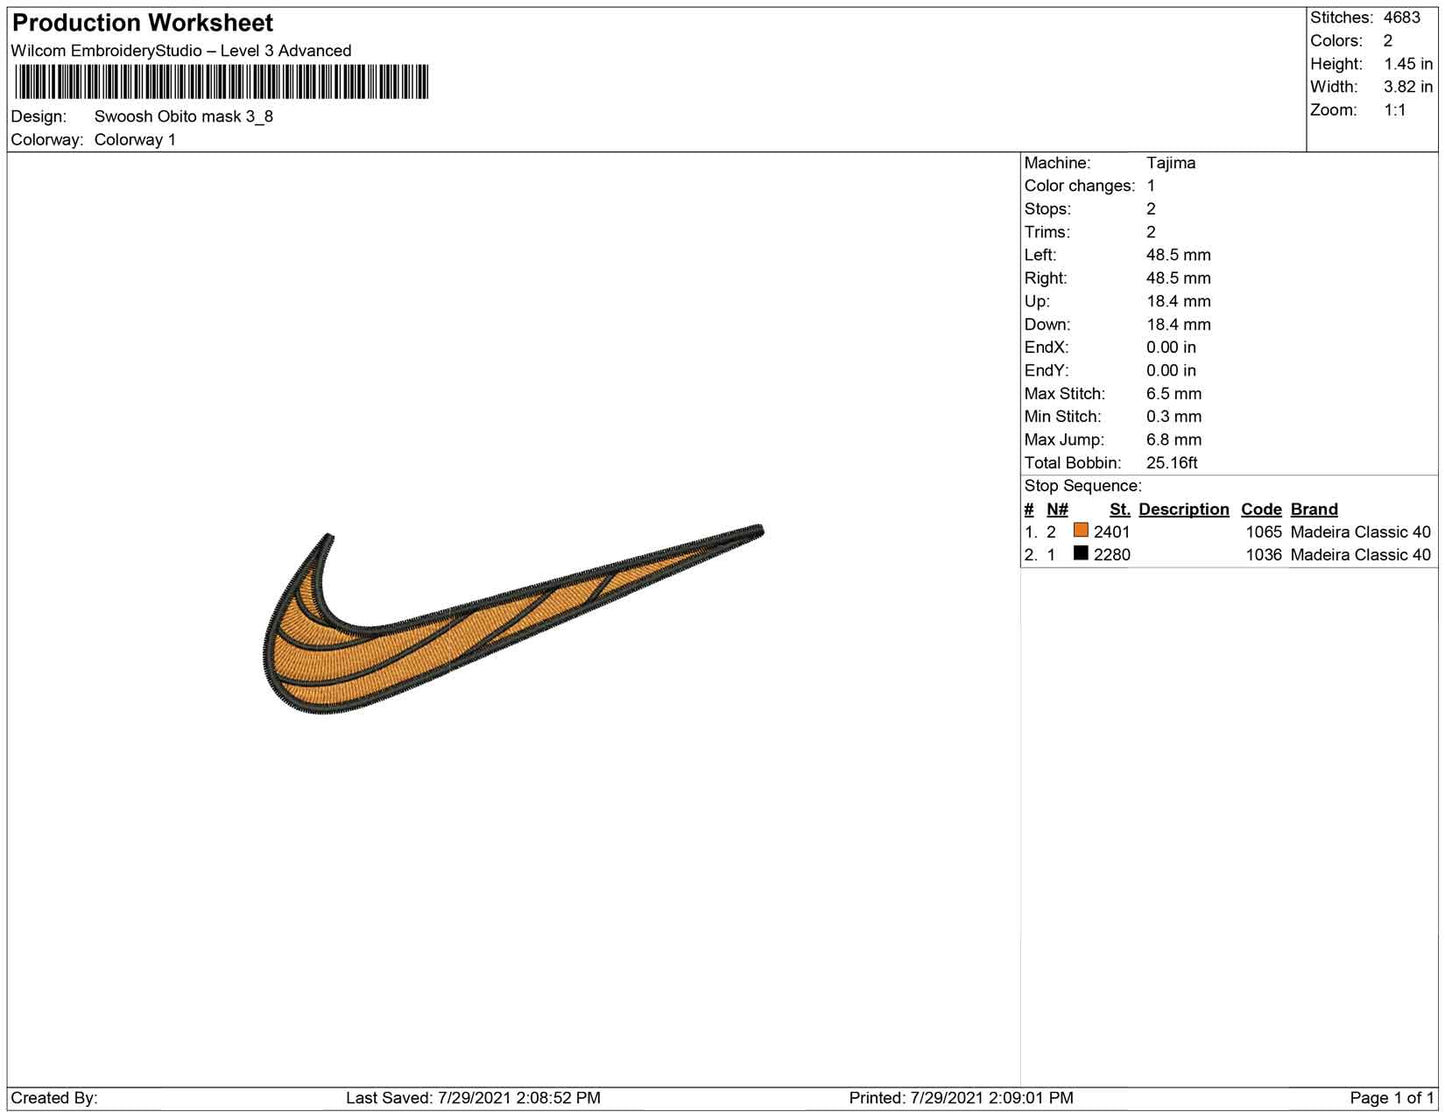1445x1112 pixels.
Task: Select Min Stitch value "0.3 mm"
Action: (1174, 417)
